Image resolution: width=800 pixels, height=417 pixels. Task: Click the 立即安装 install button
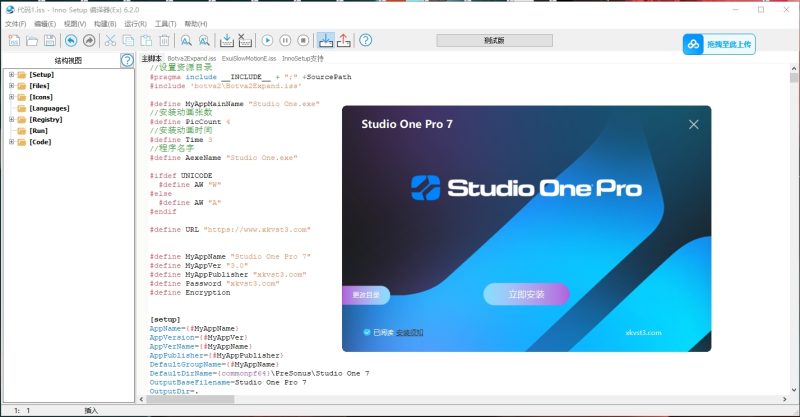pos(526,295)
